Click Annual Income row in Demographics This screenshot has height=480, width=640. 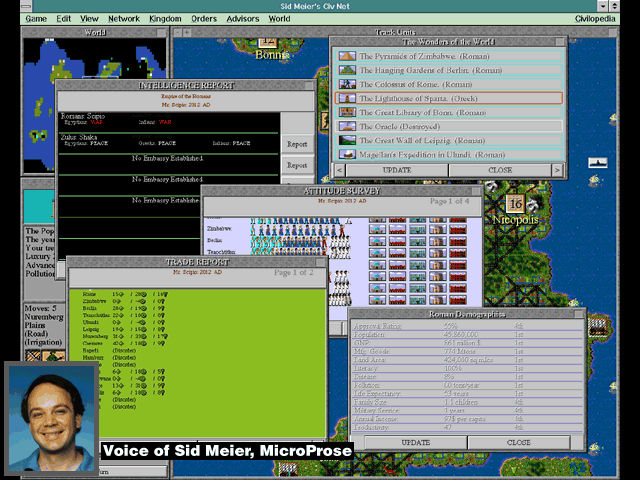coord(467,419)
